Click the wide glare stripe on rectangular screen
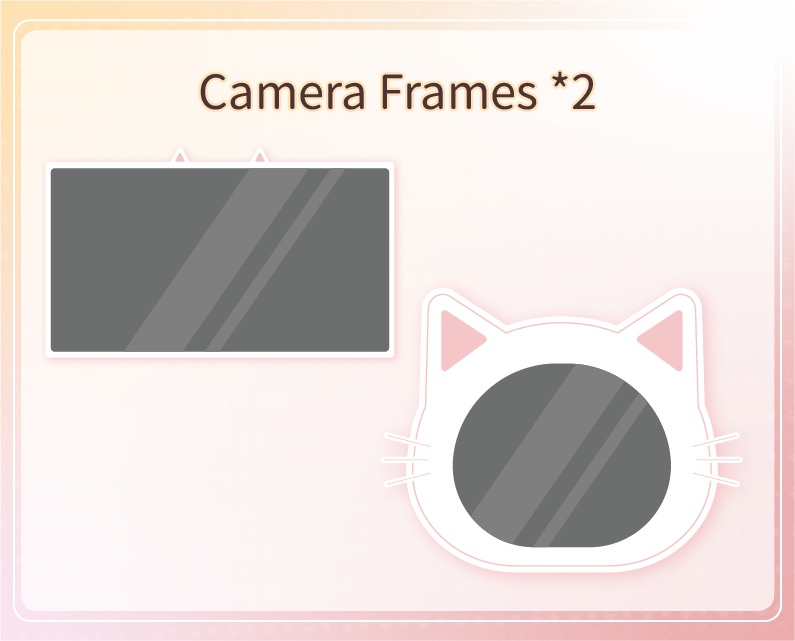 [x=216, y=260]
